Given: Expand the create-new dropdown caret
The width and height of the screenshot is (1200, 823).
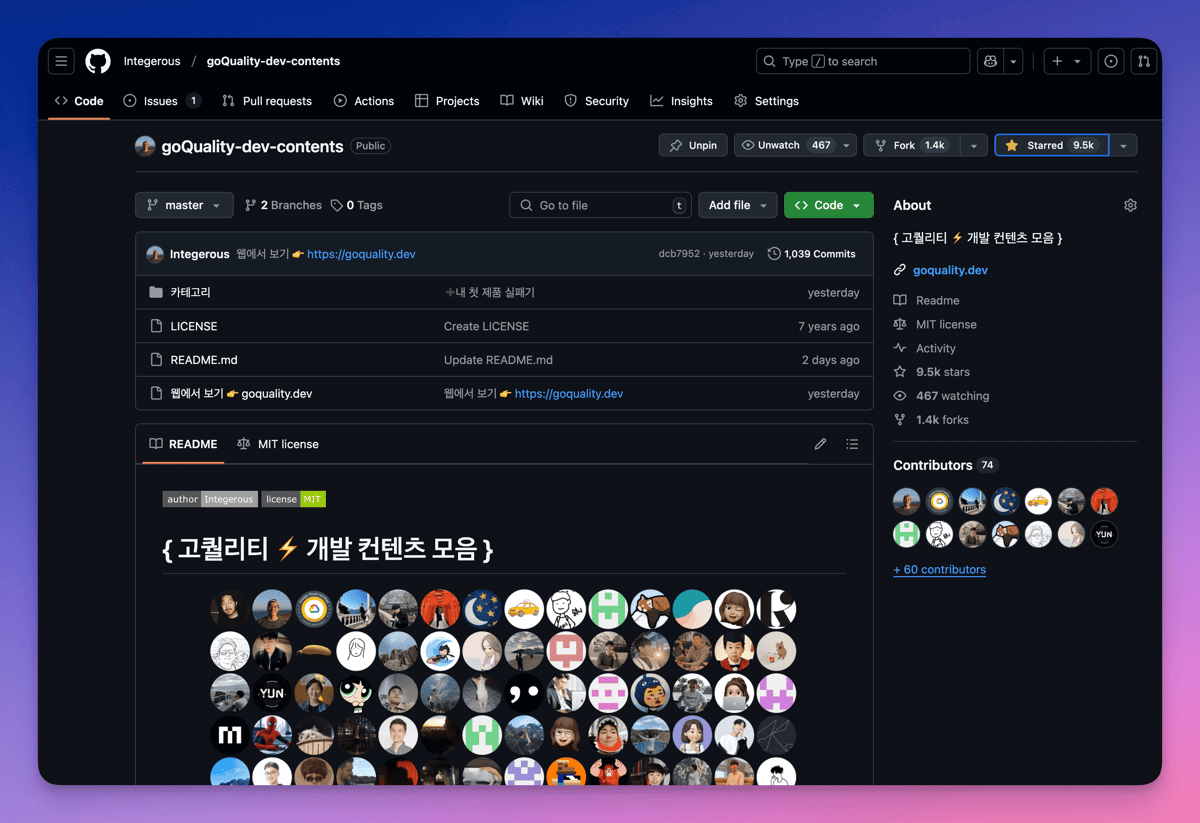Looking at the screenshot, I should (x=1077, y=61).
